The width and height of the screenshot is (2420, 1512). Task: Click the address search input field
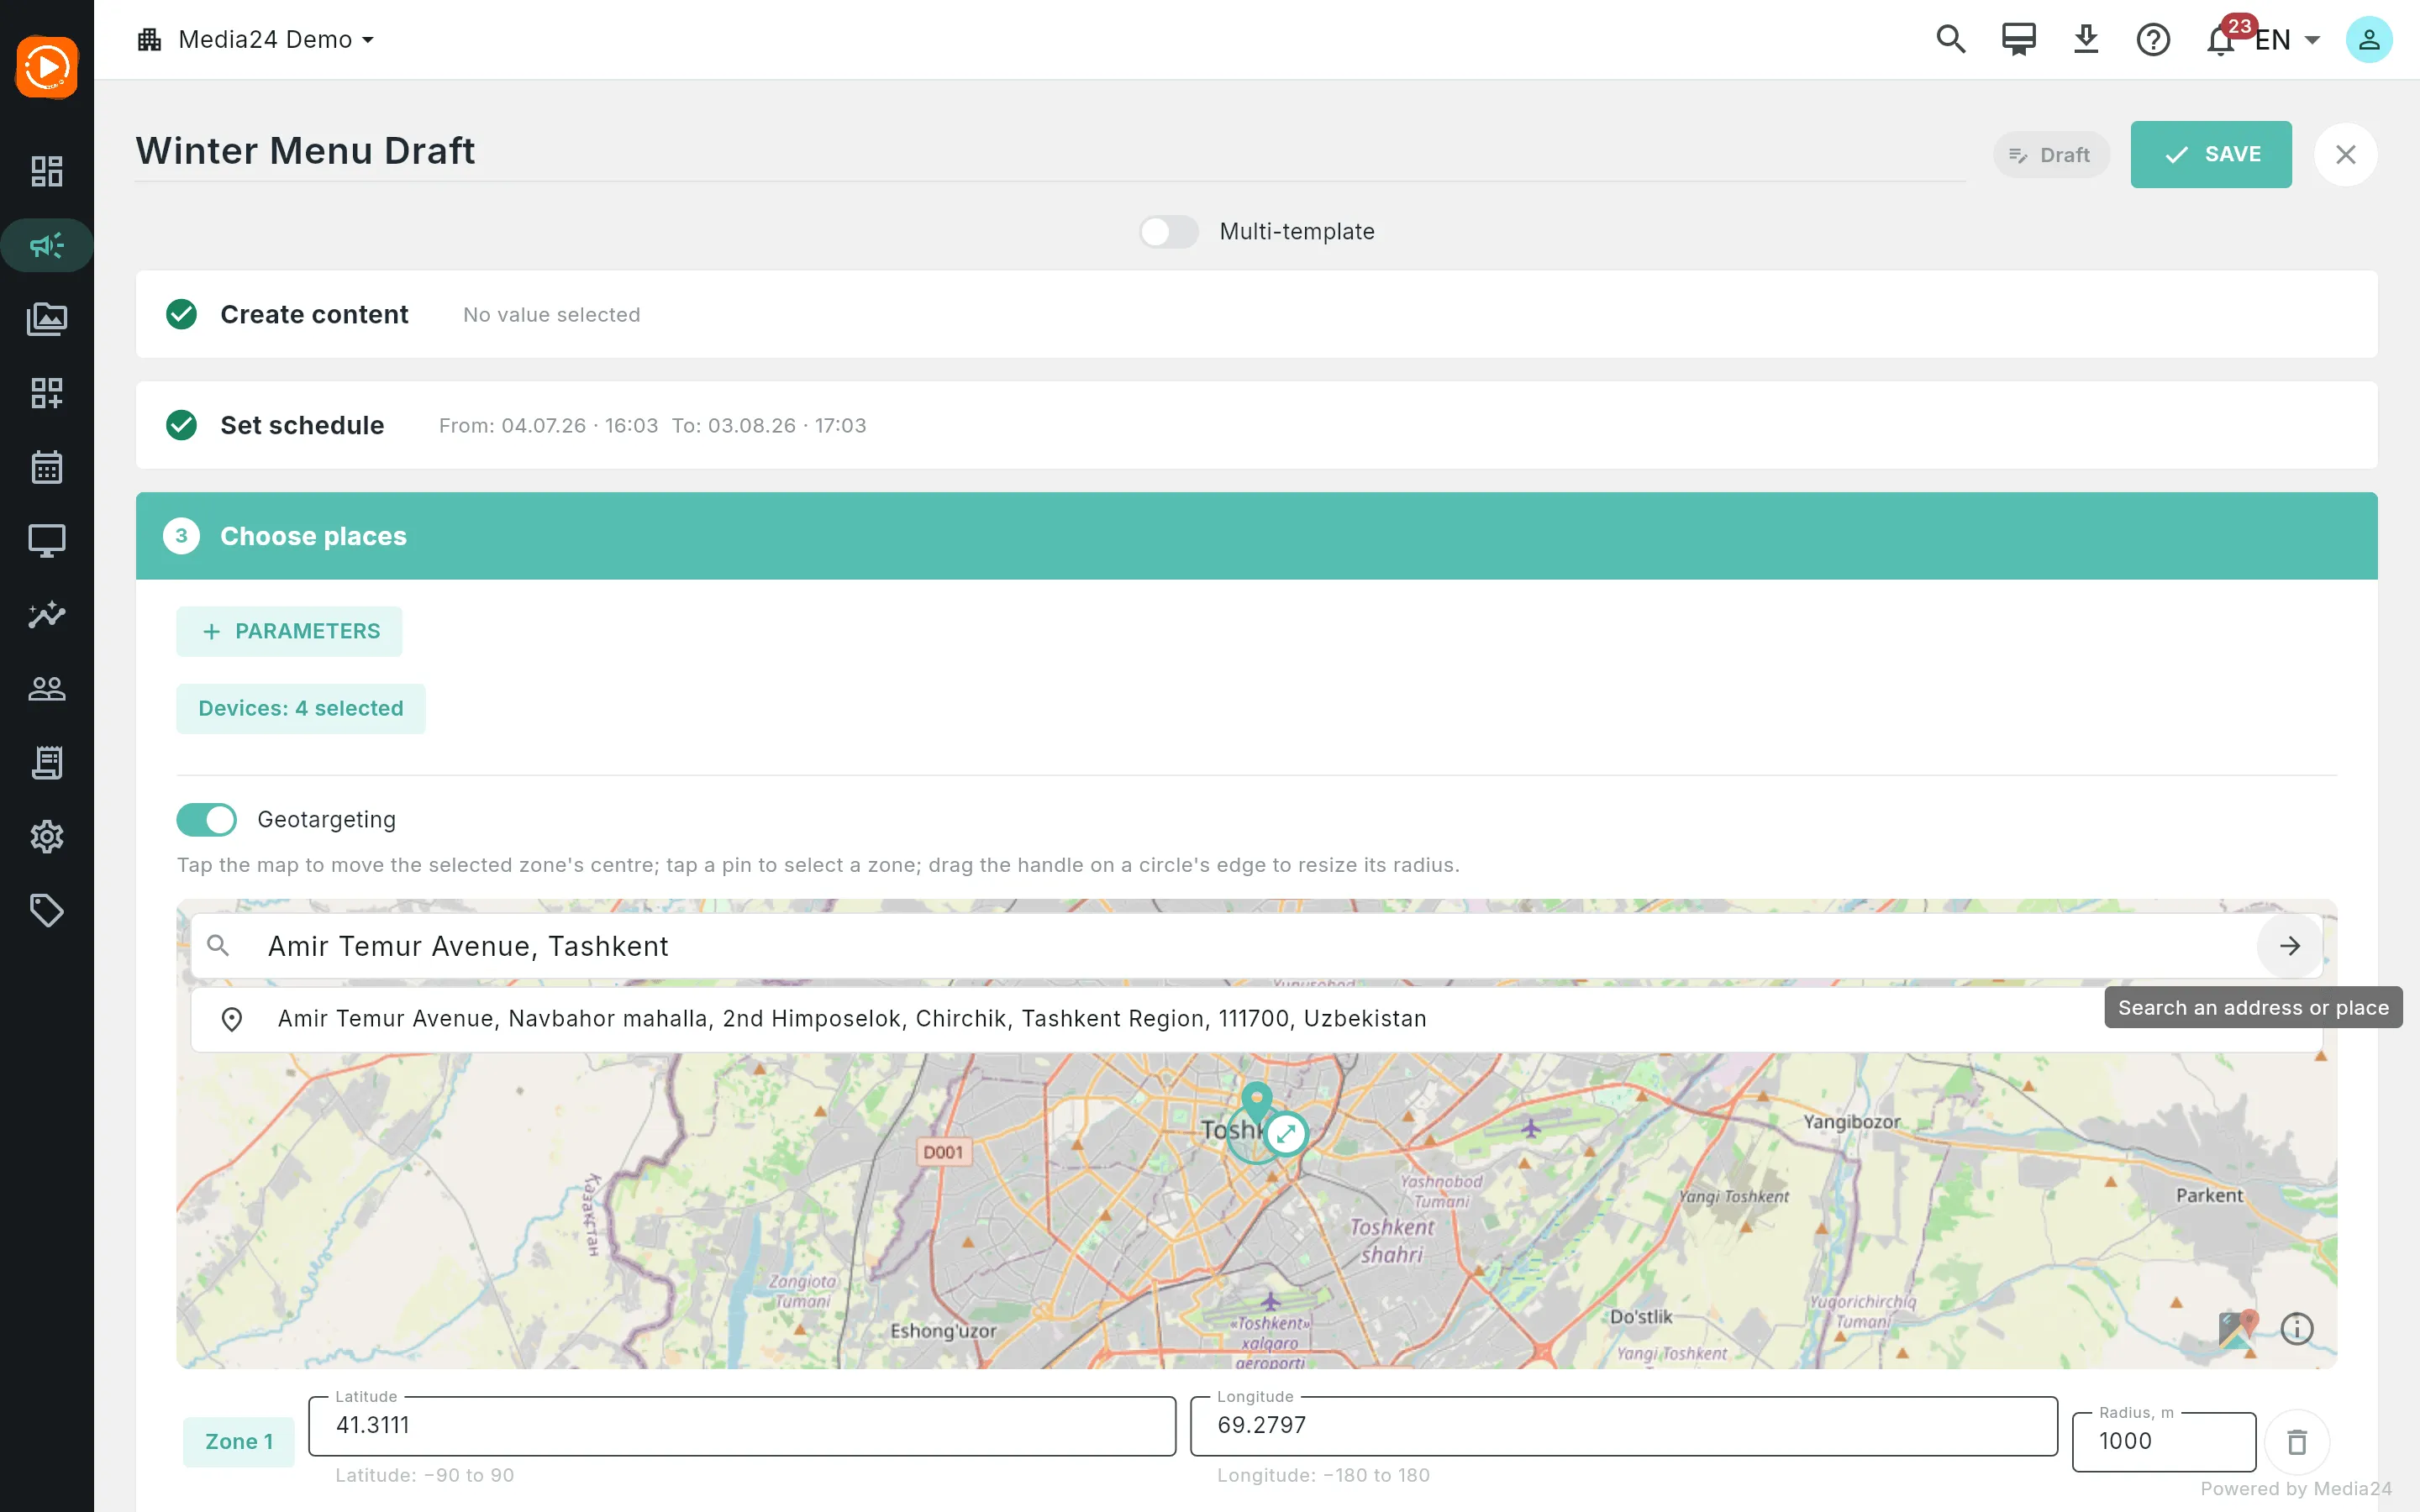pyautogui.click(x=1255, y=946)
